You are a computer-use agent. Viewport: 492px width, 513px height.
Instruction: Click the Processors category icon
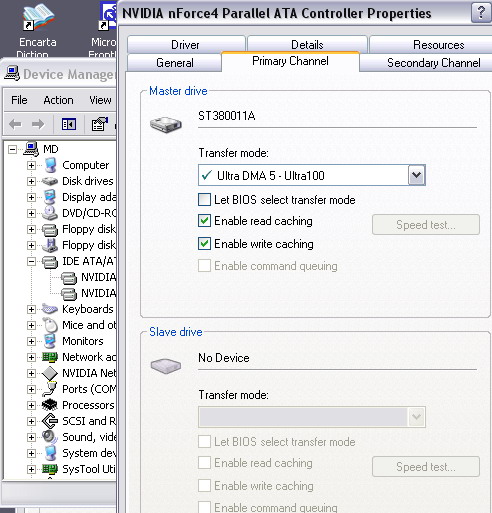pos(50,405)
